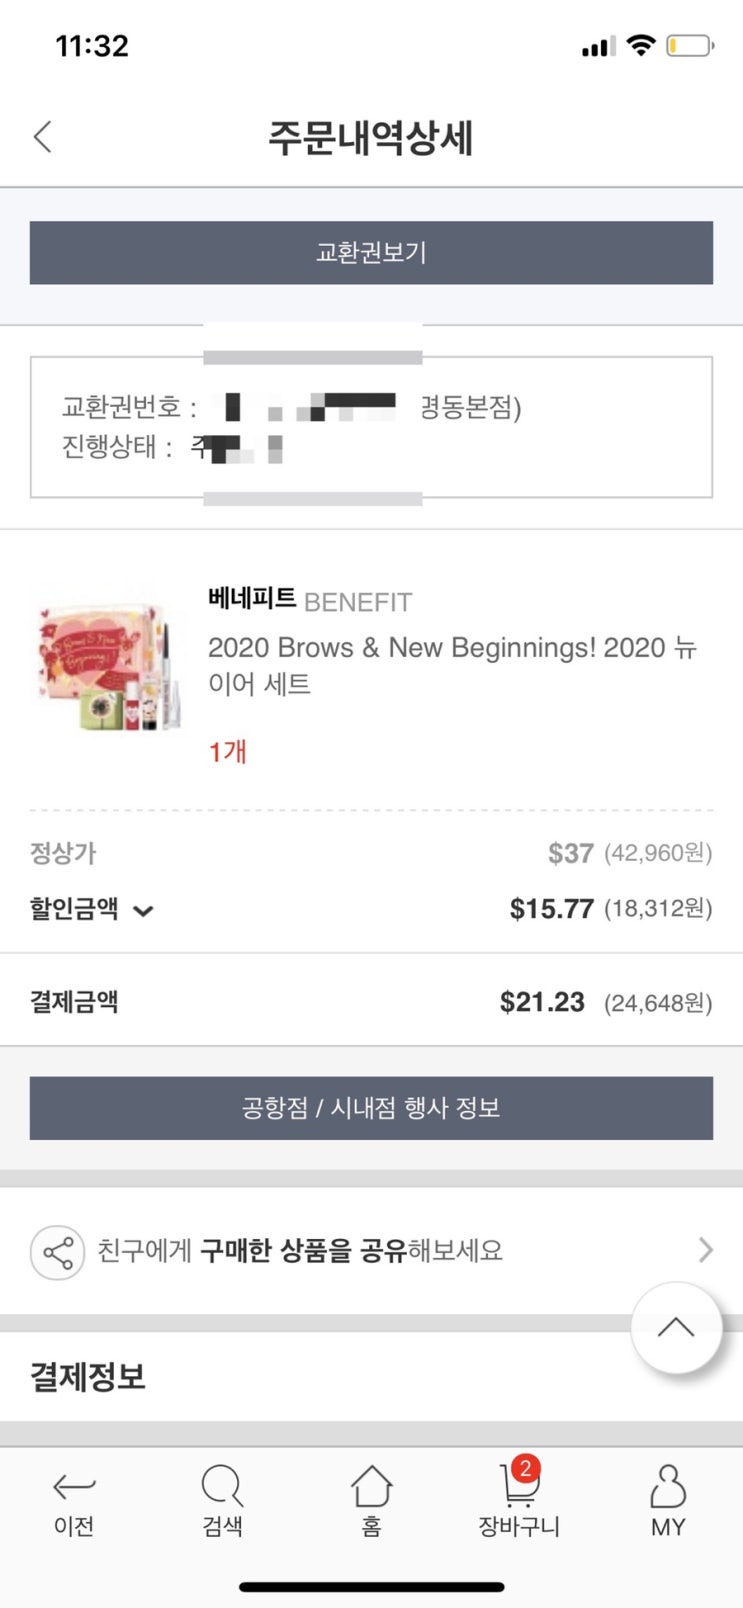Go to 홈 house icon
Image resolution: width=743 pixels, height=1608 pixels.
pos(371,1487)
